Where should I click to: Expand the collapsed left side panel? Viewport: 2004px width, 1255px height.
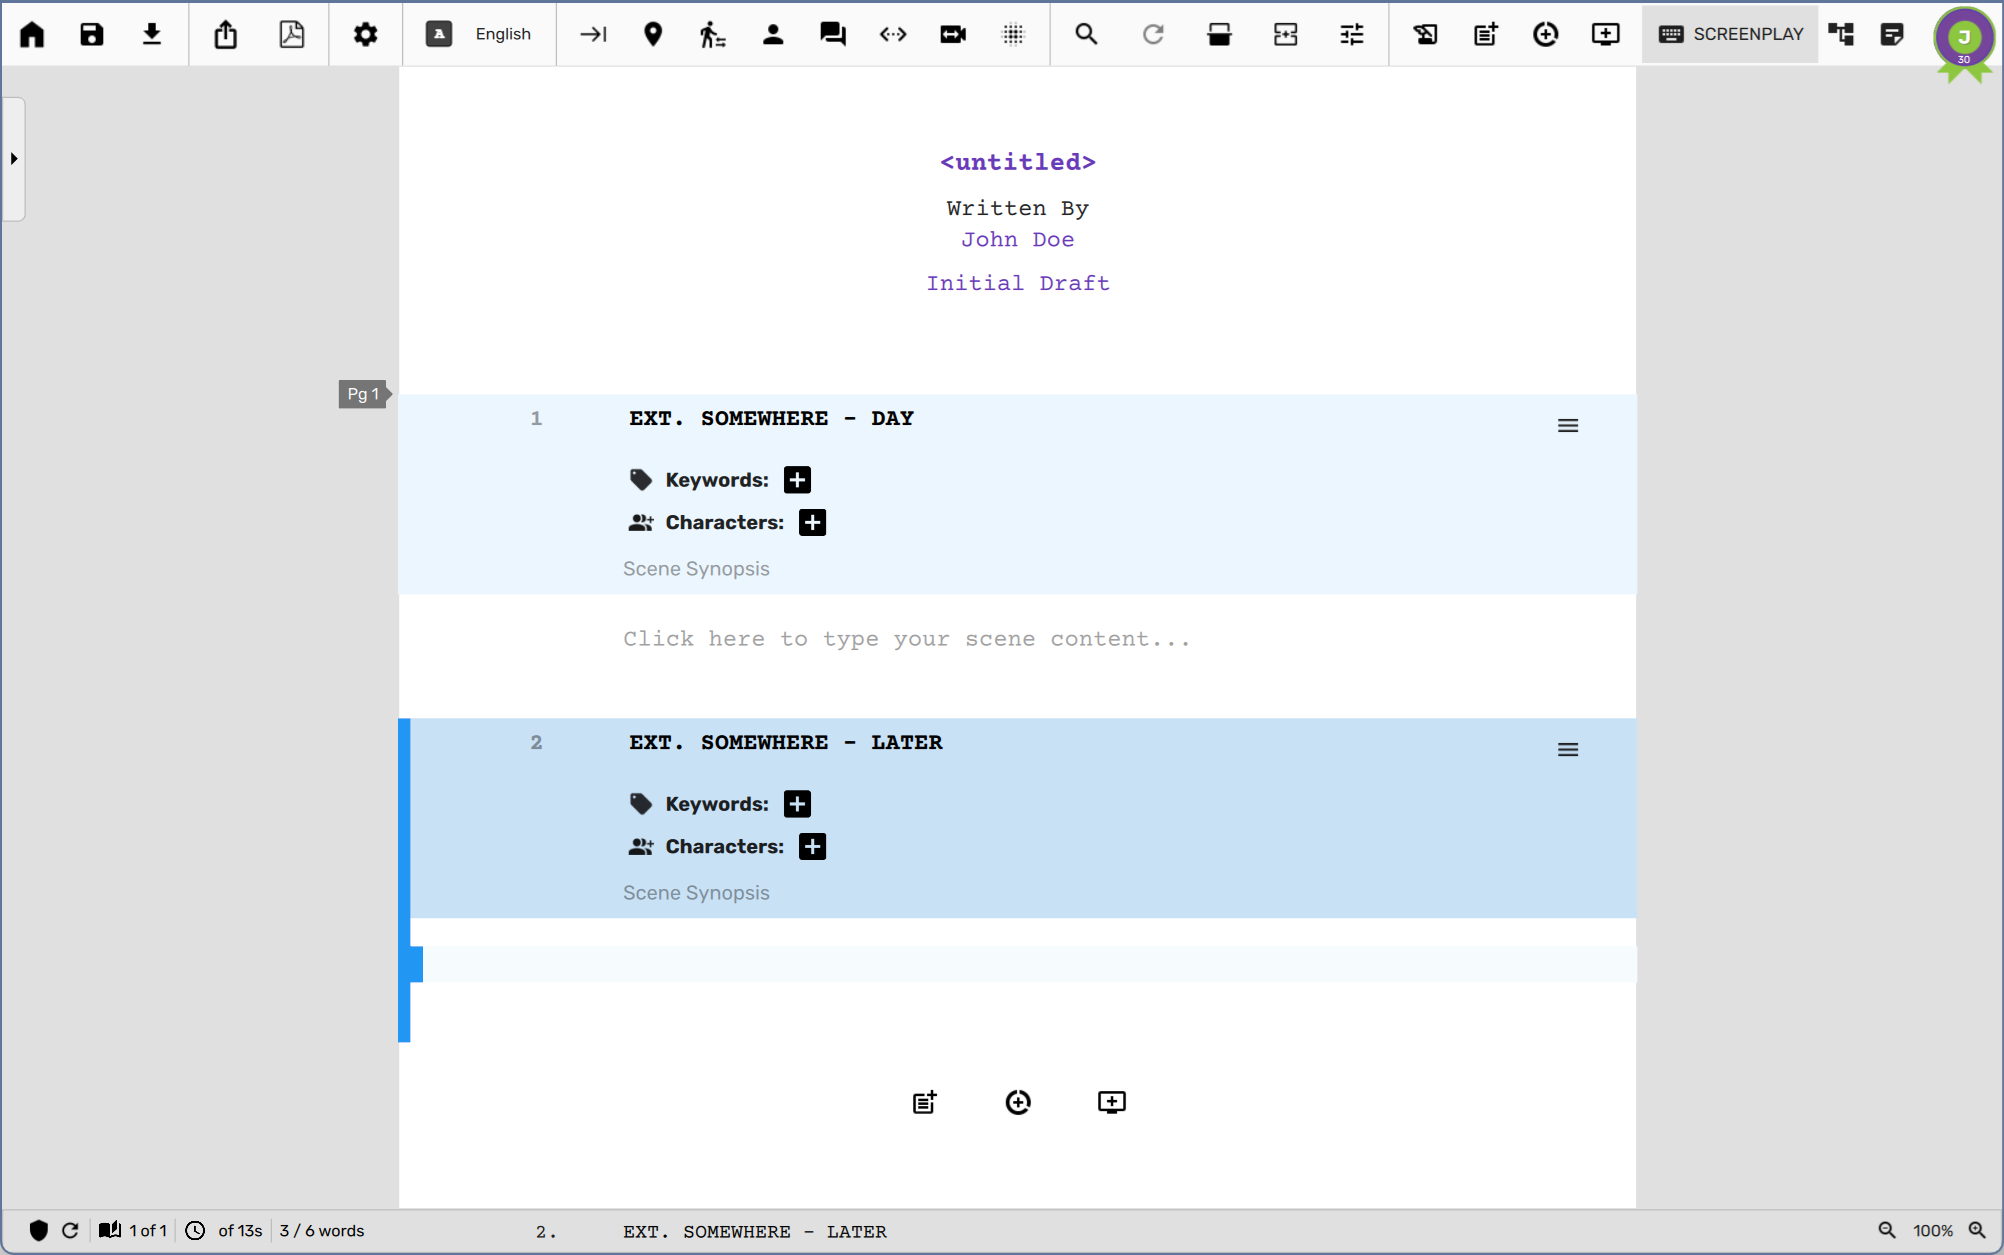tap(14, 159)
